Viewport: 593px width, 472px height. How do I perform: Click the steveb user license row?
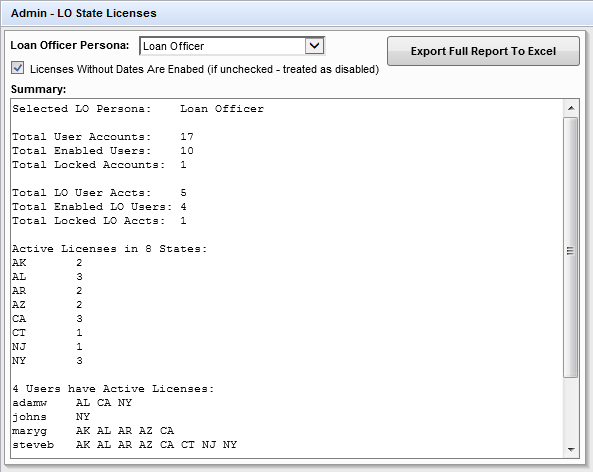click(124, 445)
